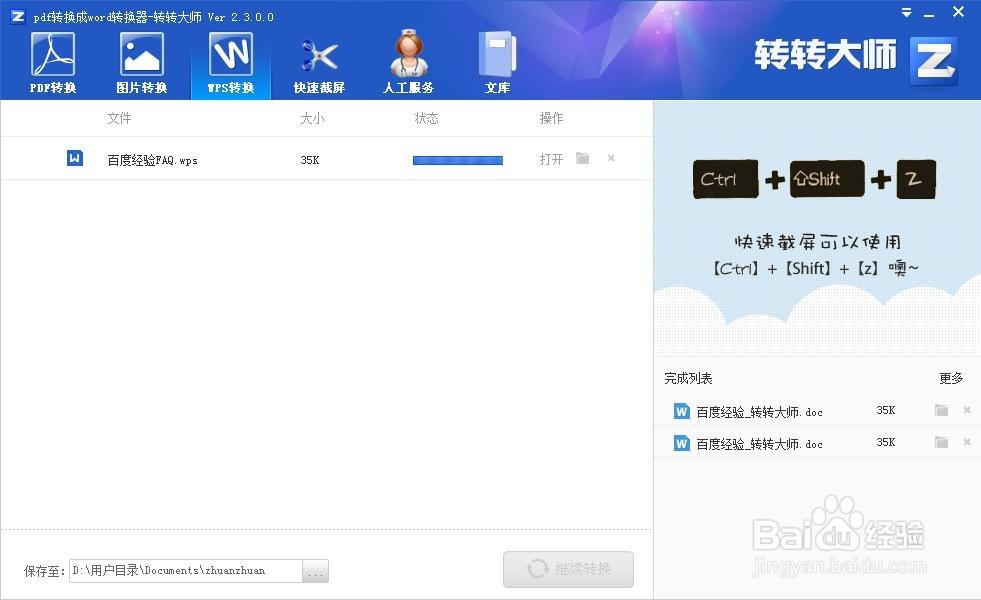Sort by the 状态 column header
Image resolution: width=981 pixels, height=600 pixels.
pyautogui.click(x=426, y=118)
